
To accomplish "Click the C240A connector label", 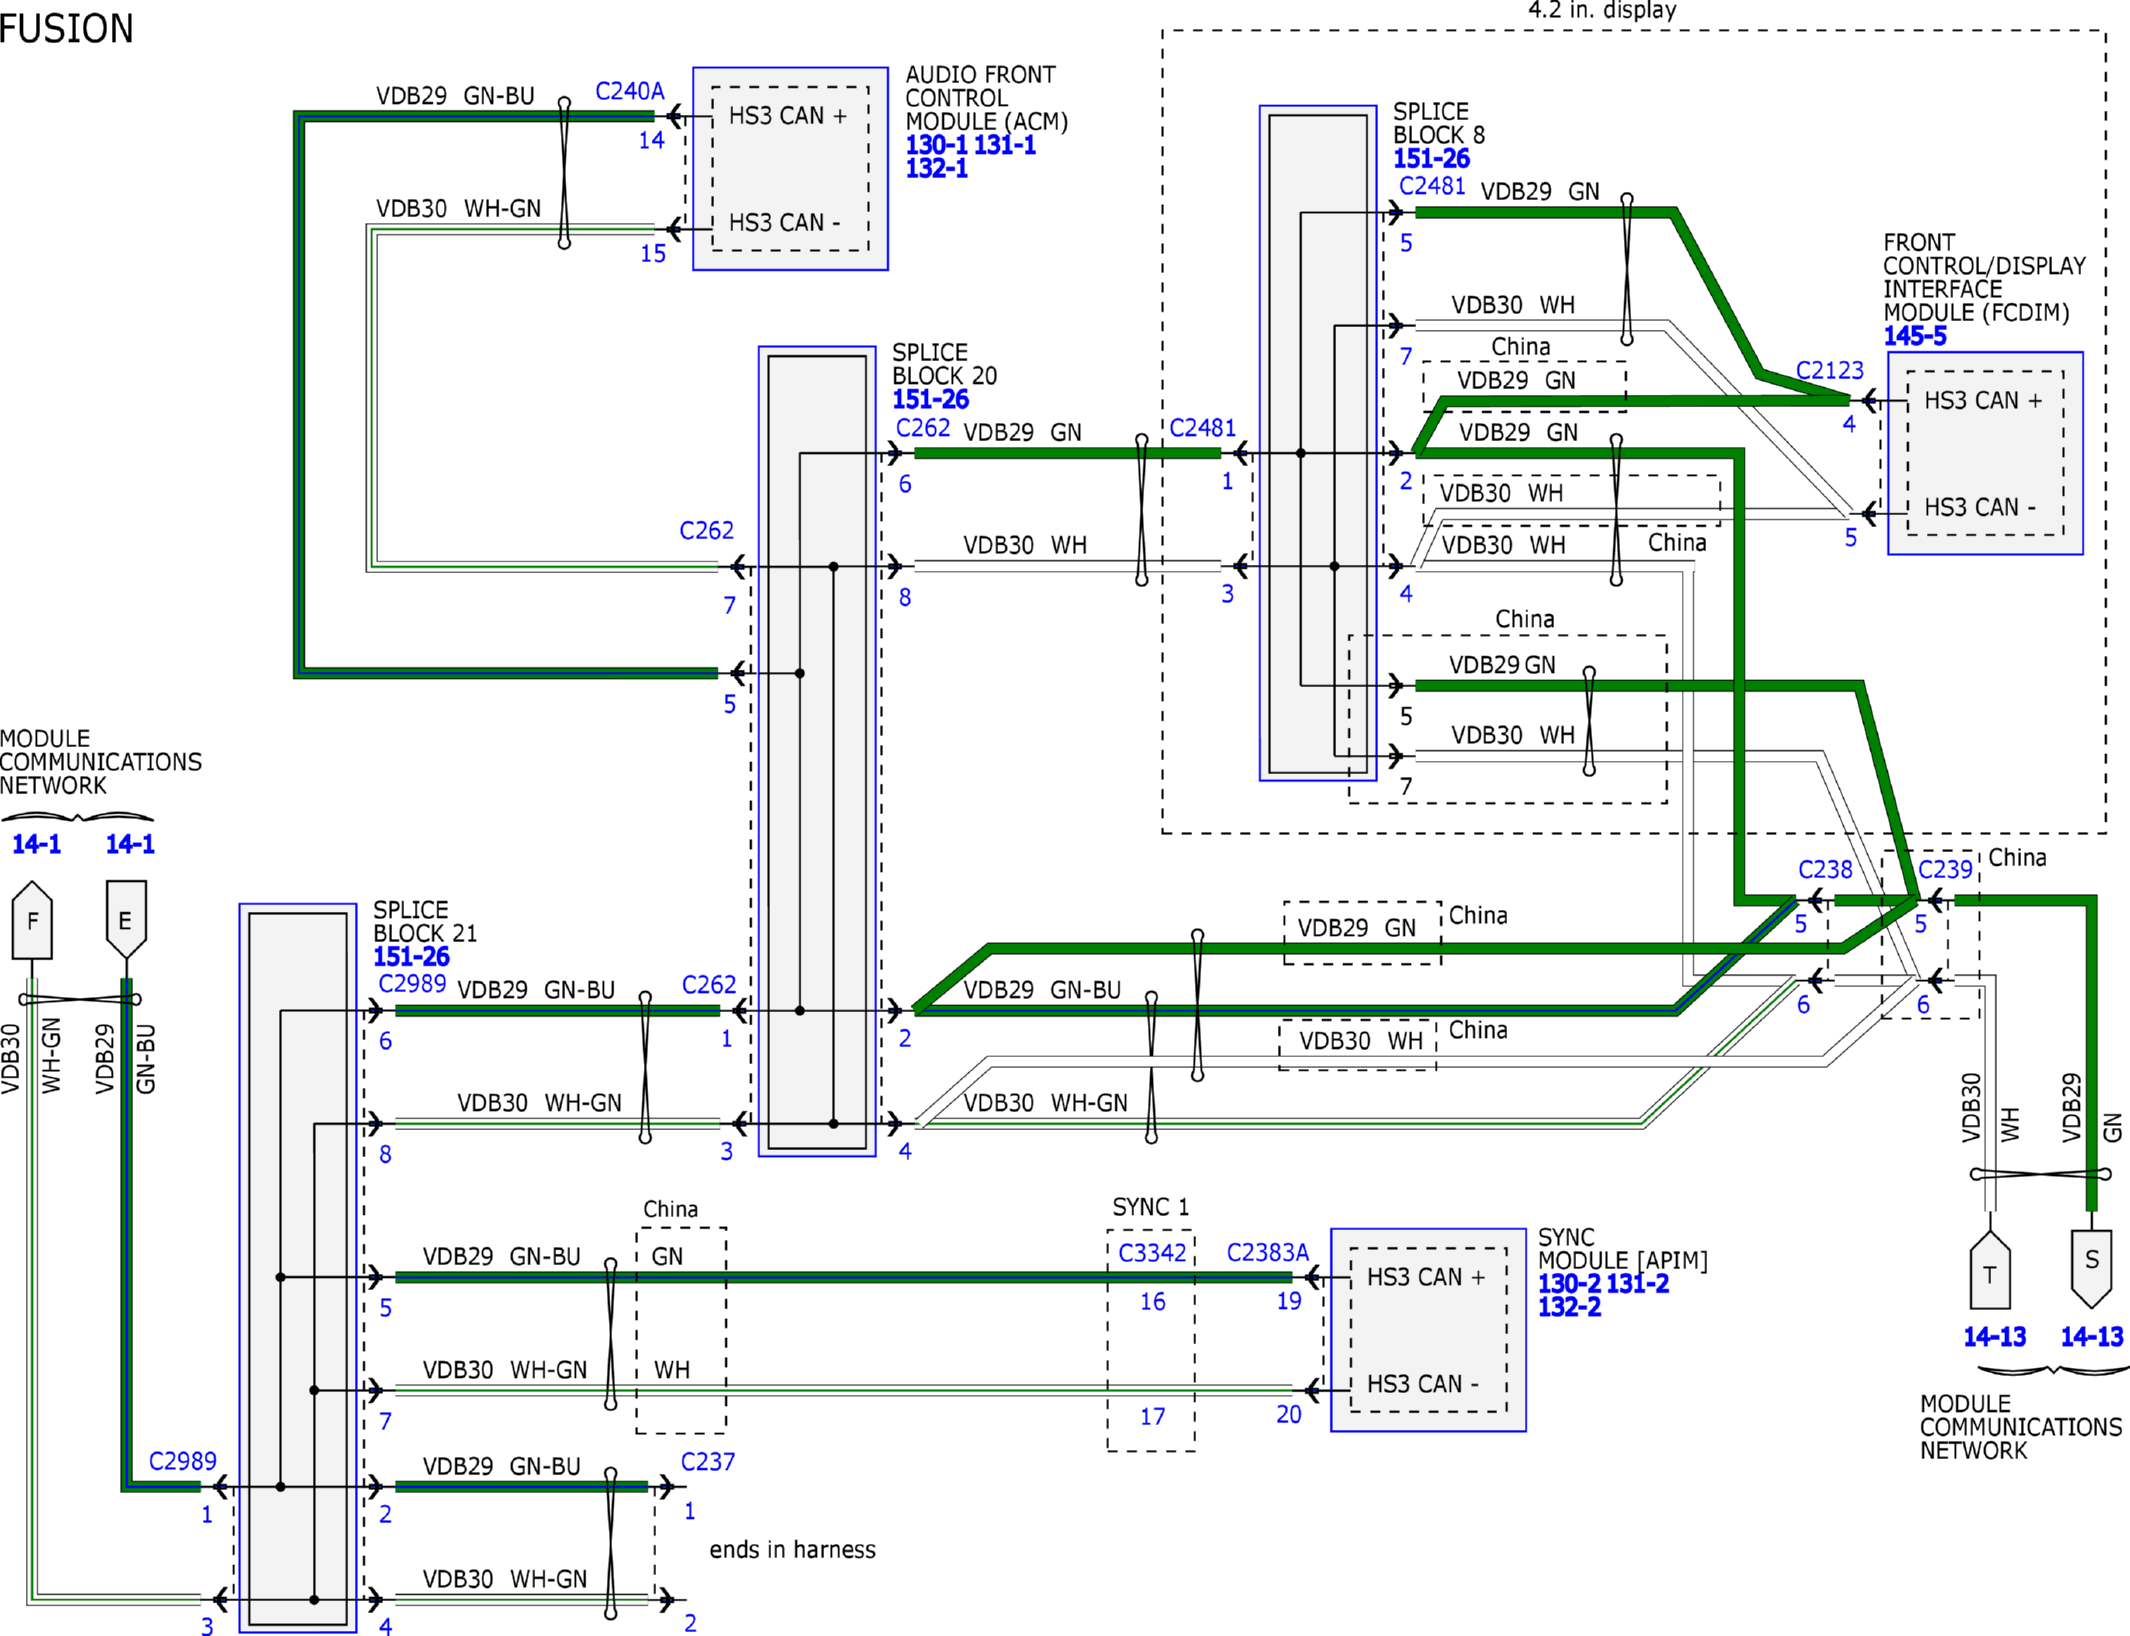I will 630,91.
